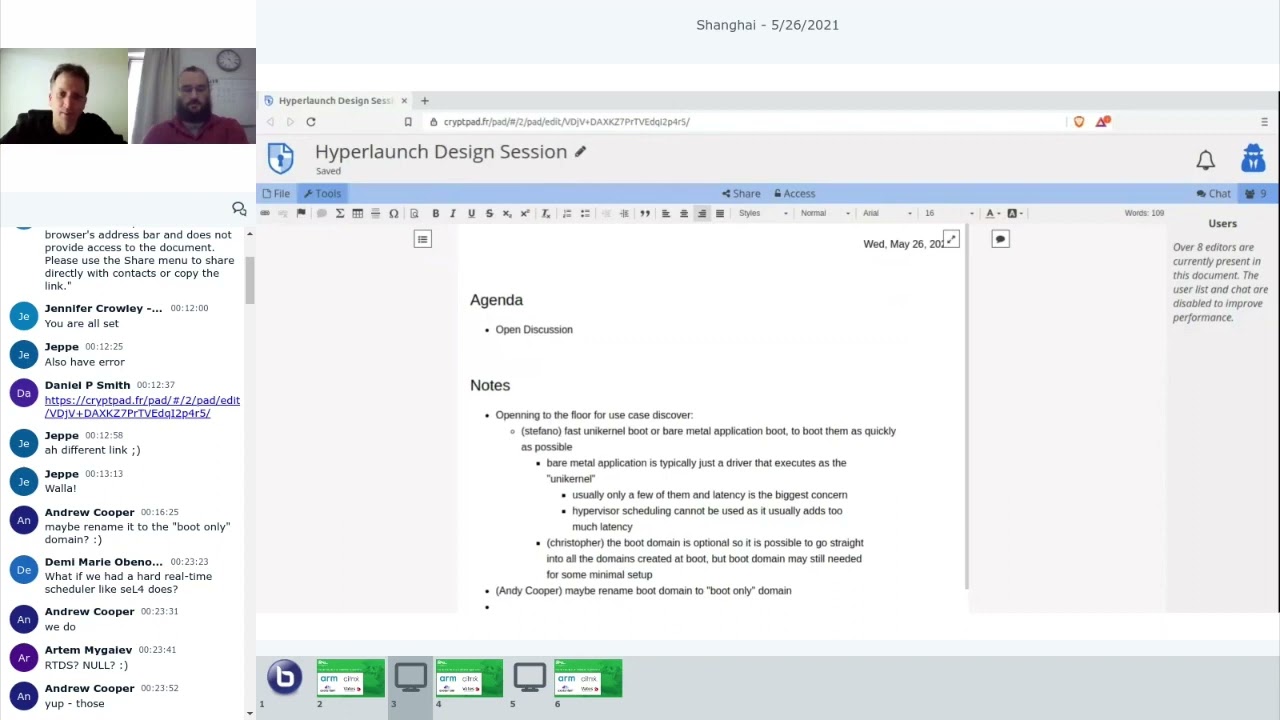Toggle the user list with count 9
The width and height of the screenshot is (1280, 720).
1255,194
